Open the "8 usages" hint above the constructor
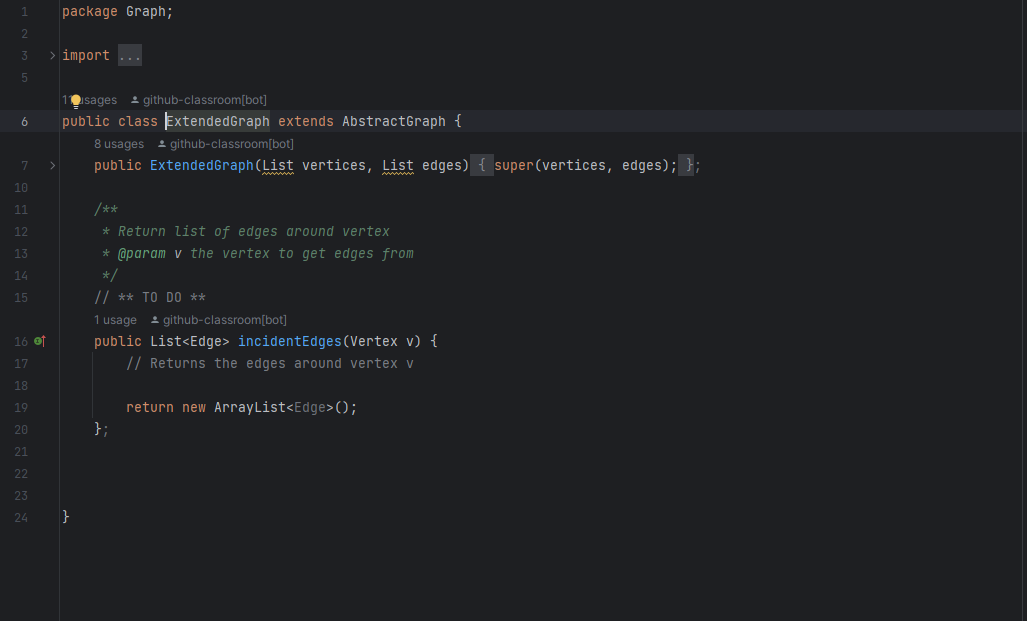The image size is (1027, 621). coord(118,143)
